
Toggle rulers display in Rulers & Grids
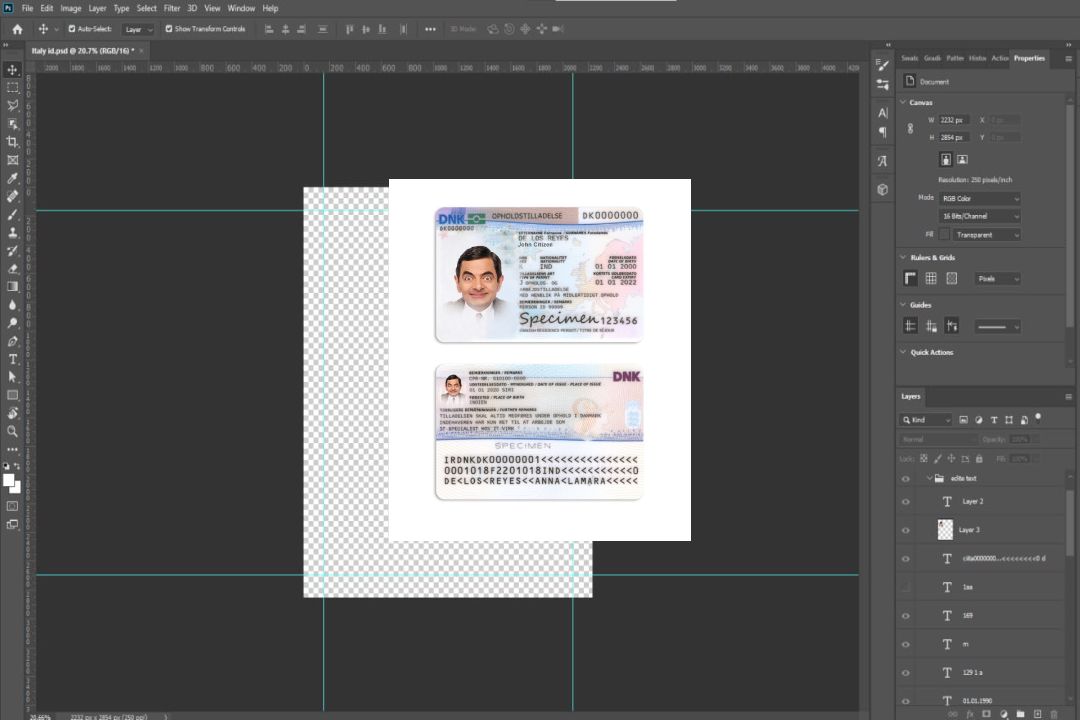click(910, 278)
